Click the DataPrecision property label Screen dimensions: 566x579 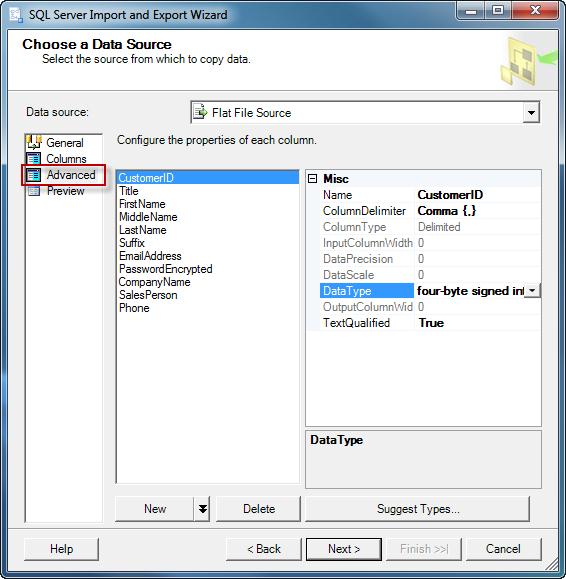click(x=358, y=259)
